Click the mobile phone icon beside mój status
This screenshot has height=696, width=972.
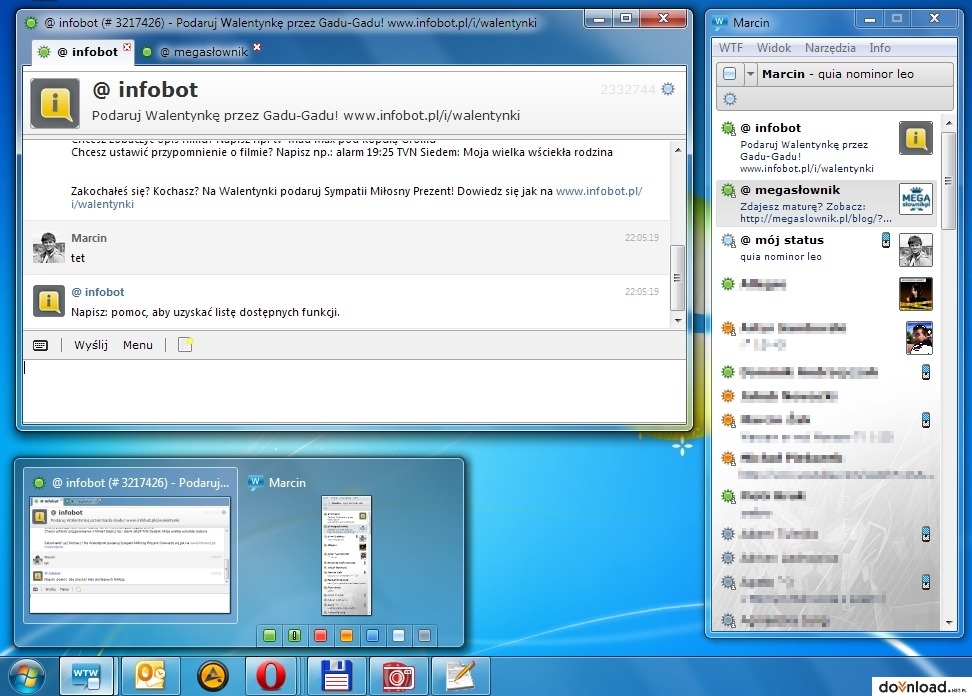(x=886, y=240)
